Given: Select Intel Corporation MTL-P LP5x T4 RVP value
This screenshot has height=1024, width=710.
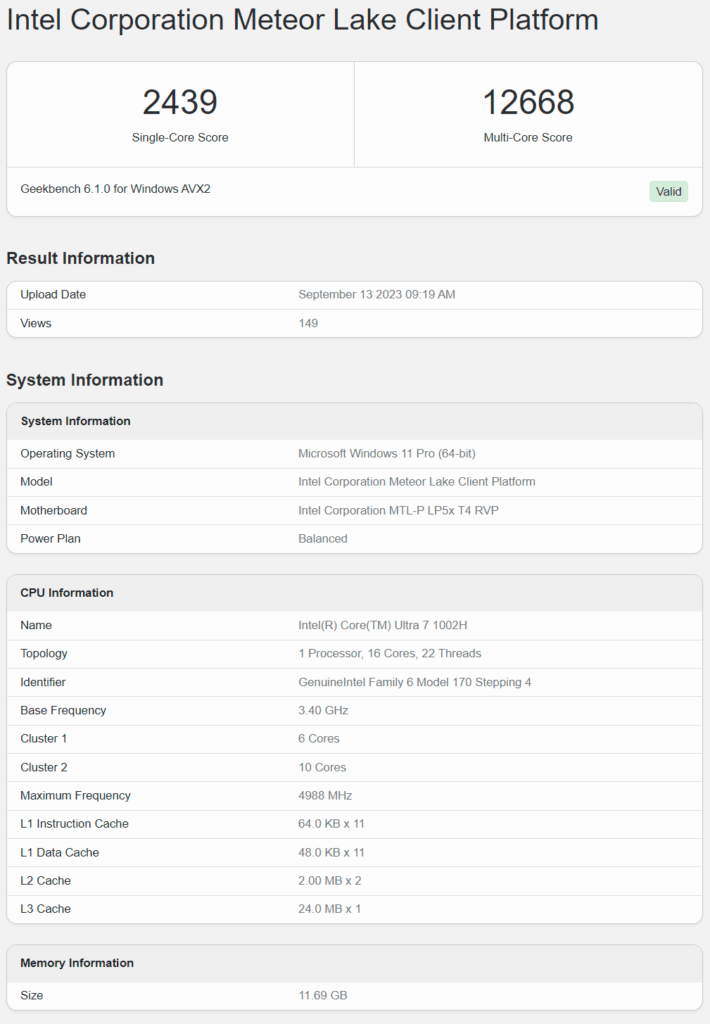Looking at the screenshot, I should [x=398, y=511].
